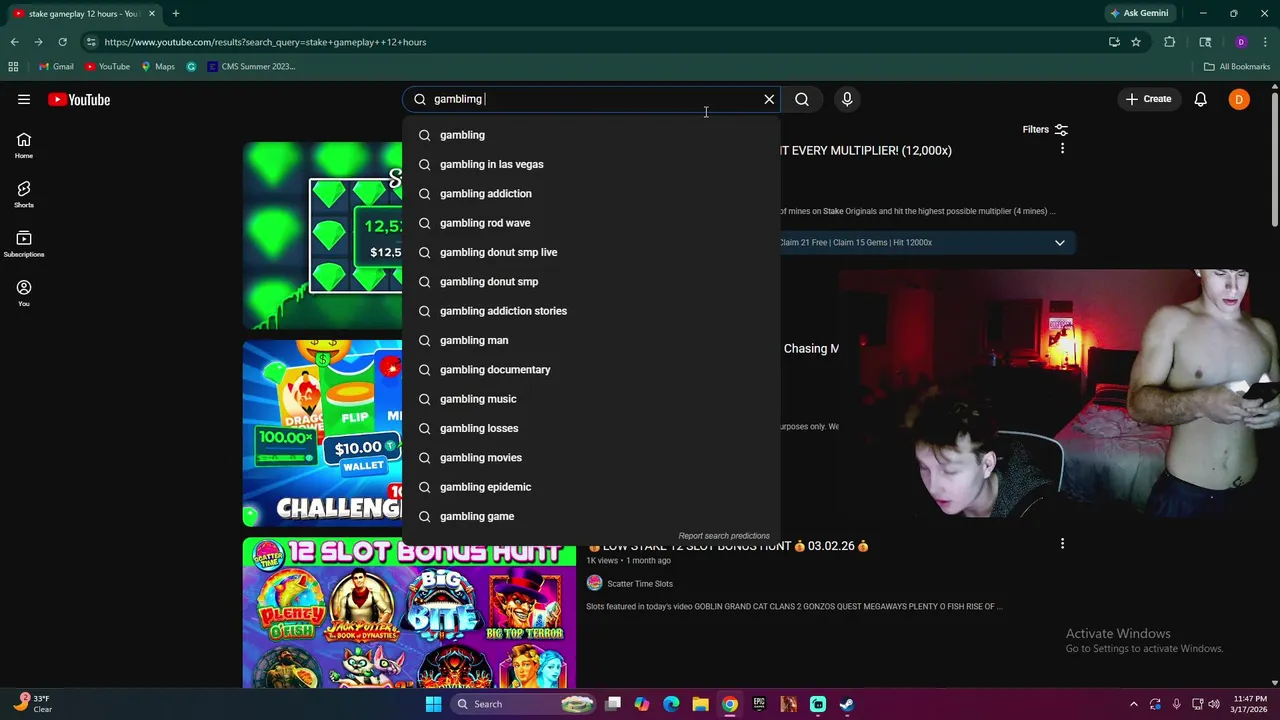Open CMS Summer 2023 bookmark
This screenshot has height=720, width=1280.
pos(251,66)
